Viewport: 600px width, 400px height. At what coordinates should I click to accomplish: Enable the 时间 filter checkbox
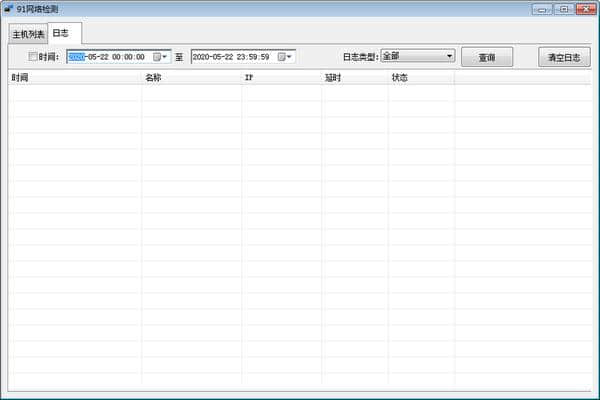point(33,57)
